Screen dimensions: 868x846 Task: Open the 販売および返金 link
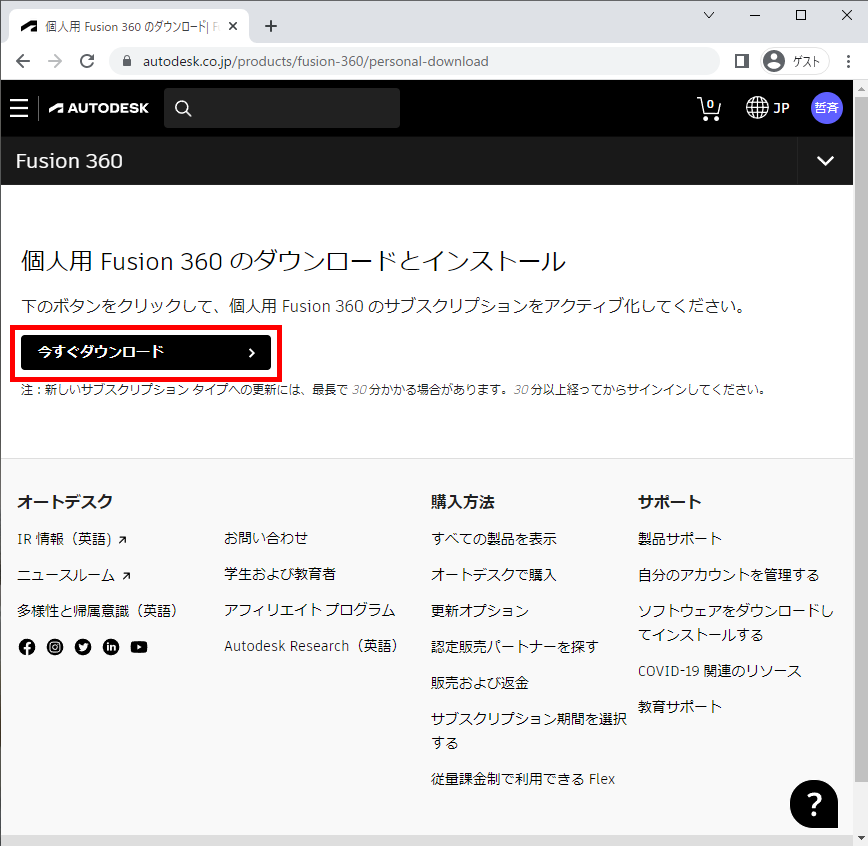coord(480,683)
